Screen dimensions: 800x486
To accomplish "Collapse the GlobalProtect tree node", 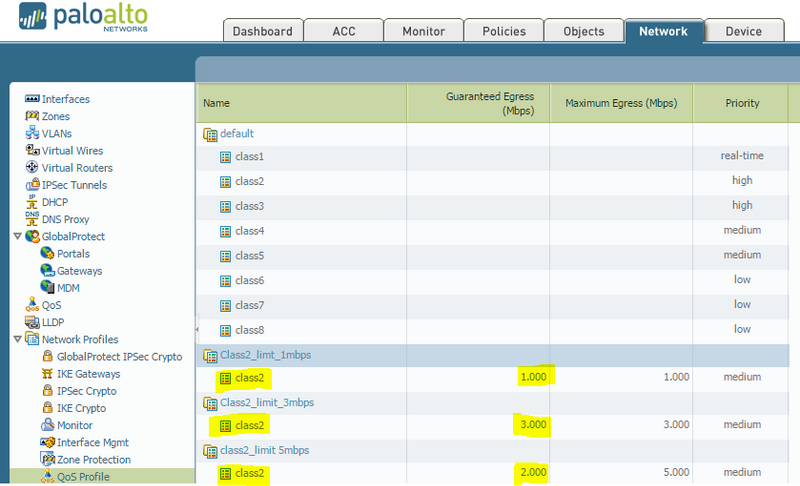I will coord(17,237).
